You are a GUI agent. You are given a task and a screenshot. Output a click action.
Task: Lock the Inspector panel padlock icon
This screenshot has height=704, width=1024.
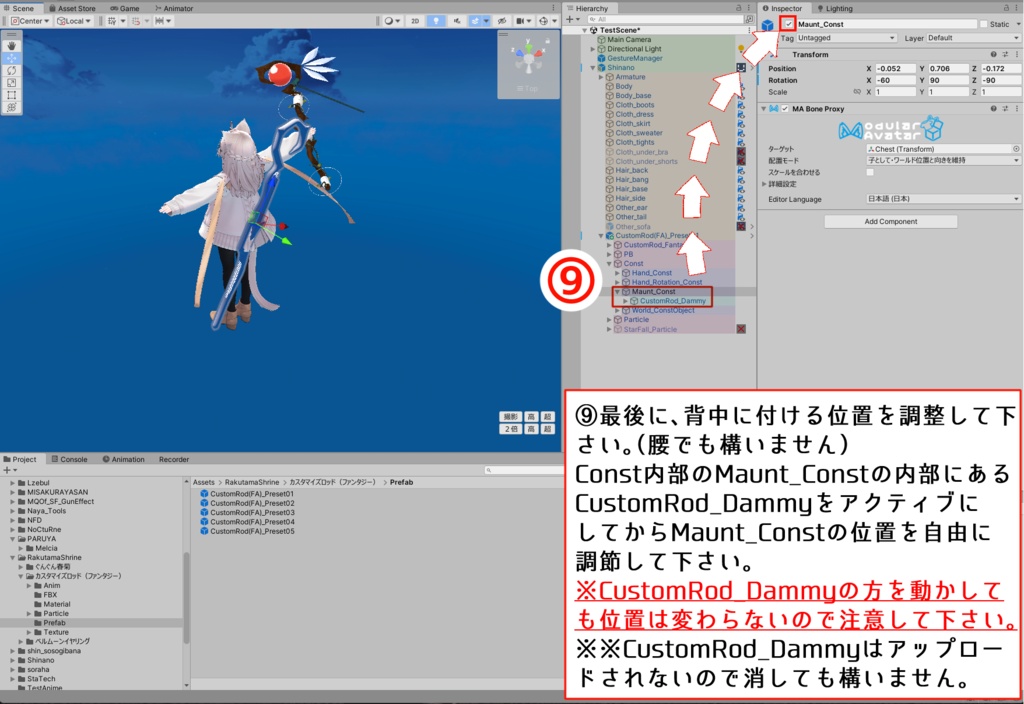pos(1006,8)
